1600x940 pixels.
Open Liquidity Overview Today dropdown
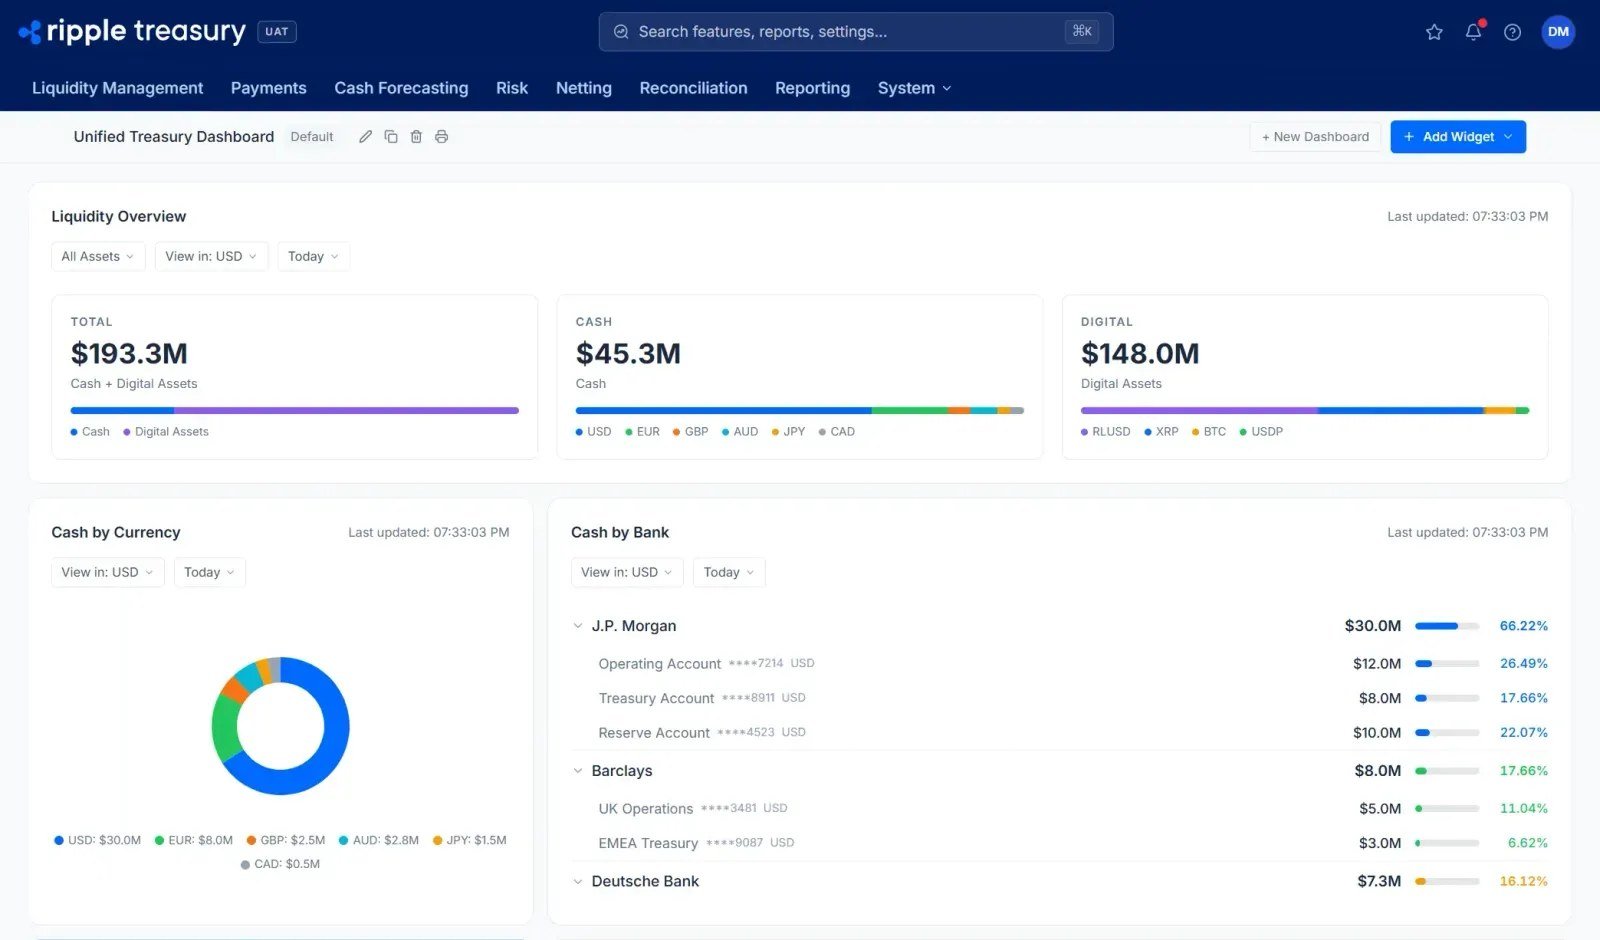point(313,256)
